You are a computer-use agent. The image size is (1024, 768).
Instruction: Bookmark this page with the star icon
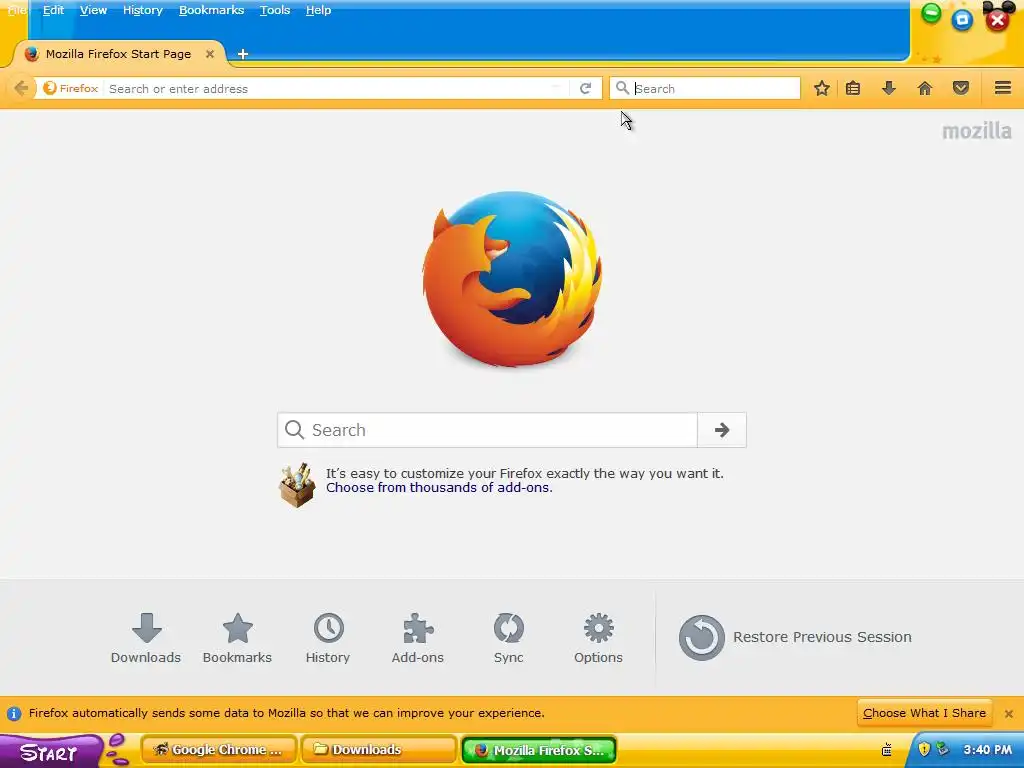(822, 88)
